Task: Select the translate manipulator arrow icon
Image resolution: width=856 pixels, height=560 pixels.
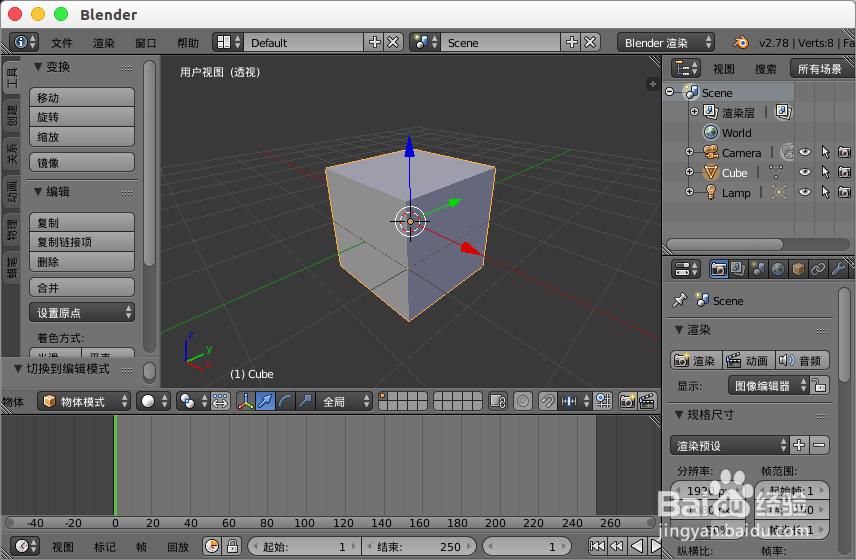Action: 265,402
